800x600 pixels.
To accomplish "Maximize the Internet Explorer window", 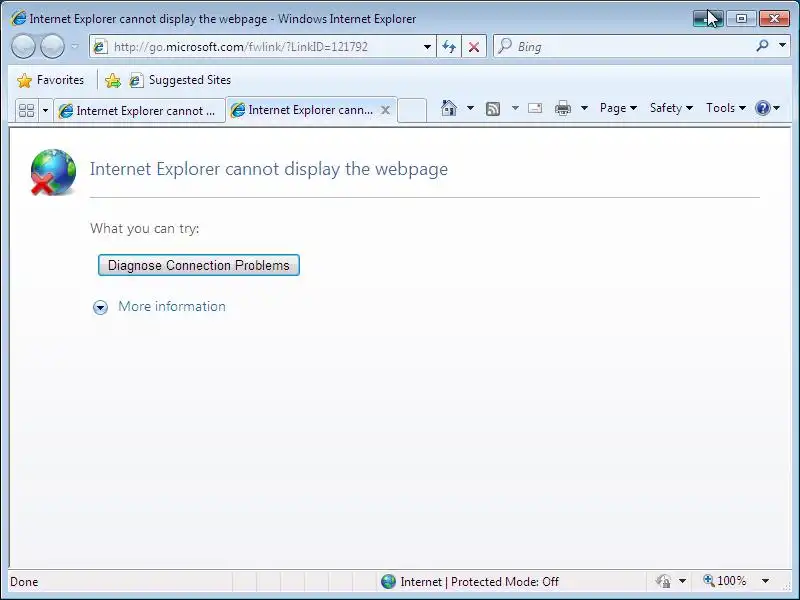I will (x=741, y=18).
